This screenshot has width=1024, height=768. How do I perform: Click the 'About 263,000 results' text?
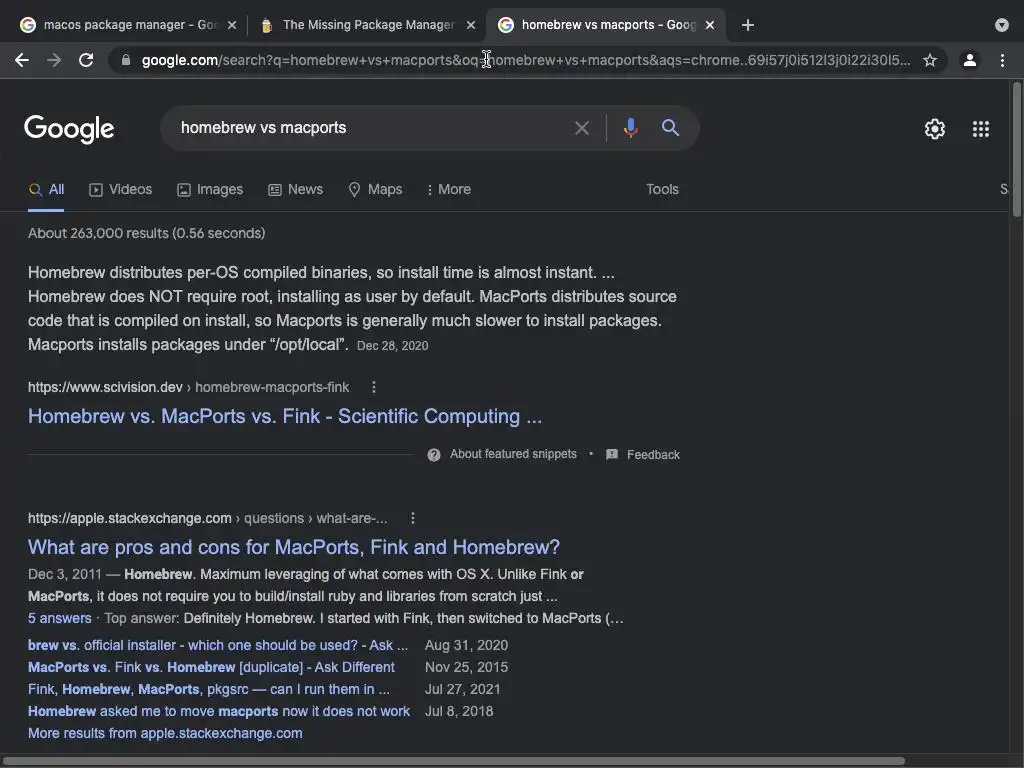[x=146, y=233]
